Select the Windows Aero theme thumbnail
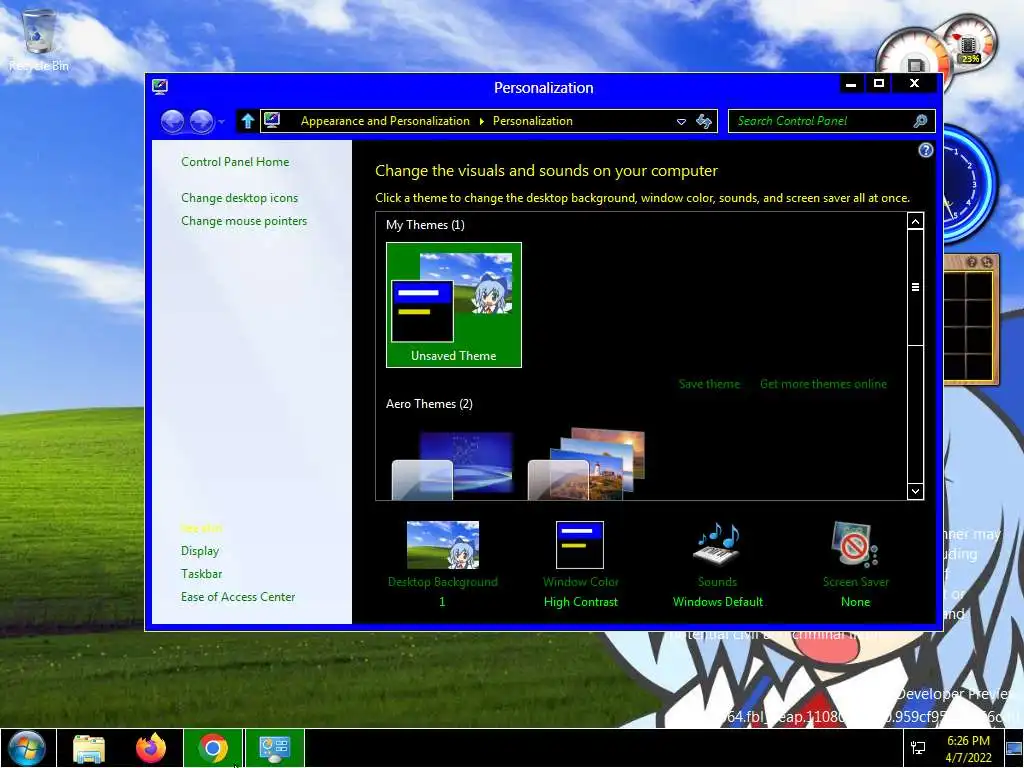This screenshot has height=768, width=1024. (x=453, y=465)
